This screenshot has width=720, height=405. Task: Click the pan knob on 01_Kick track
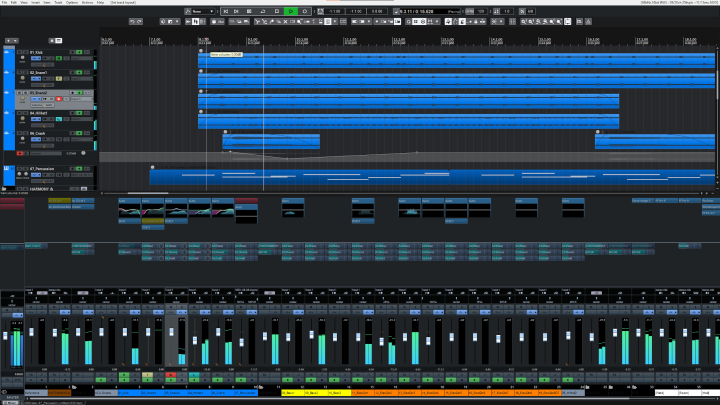click(22, 59)
